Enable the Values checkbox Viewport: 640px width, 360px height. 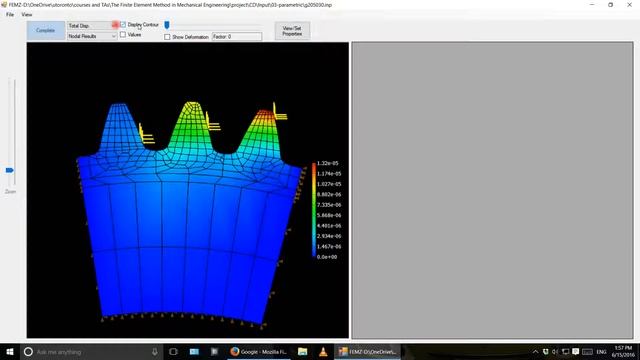point(123,35)
